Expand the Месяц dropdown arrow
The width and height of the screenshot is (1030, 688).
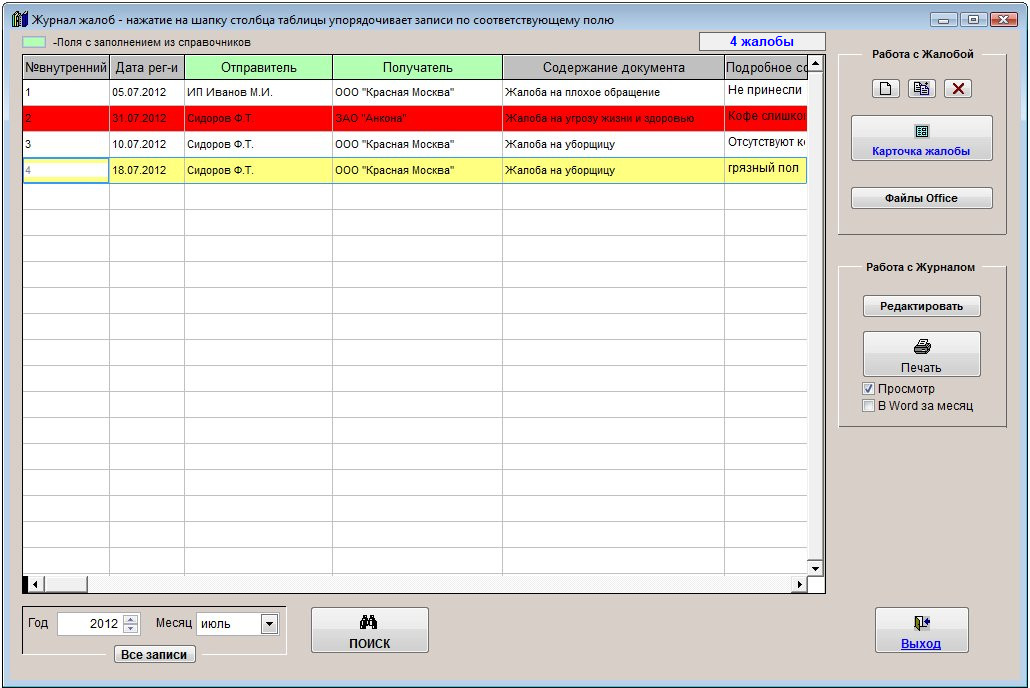(x=269, y=624)
